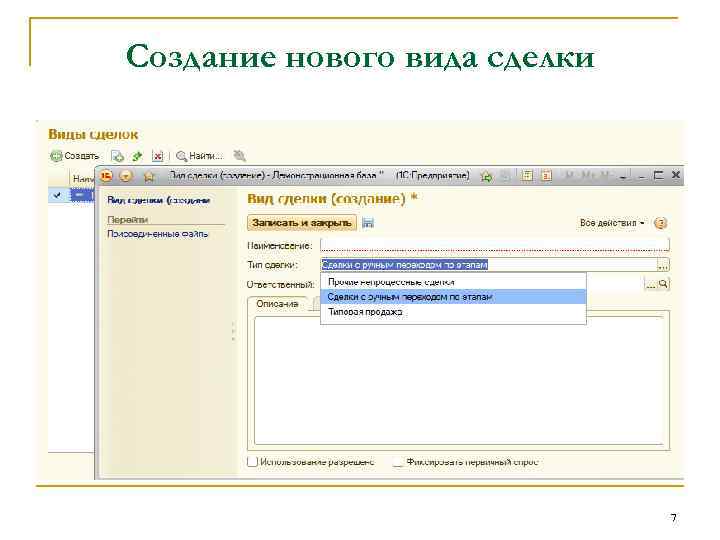720x540 pixels.
Task: Toggle Фиксировать первичный спрос checkbox
Action: [398, 462]
